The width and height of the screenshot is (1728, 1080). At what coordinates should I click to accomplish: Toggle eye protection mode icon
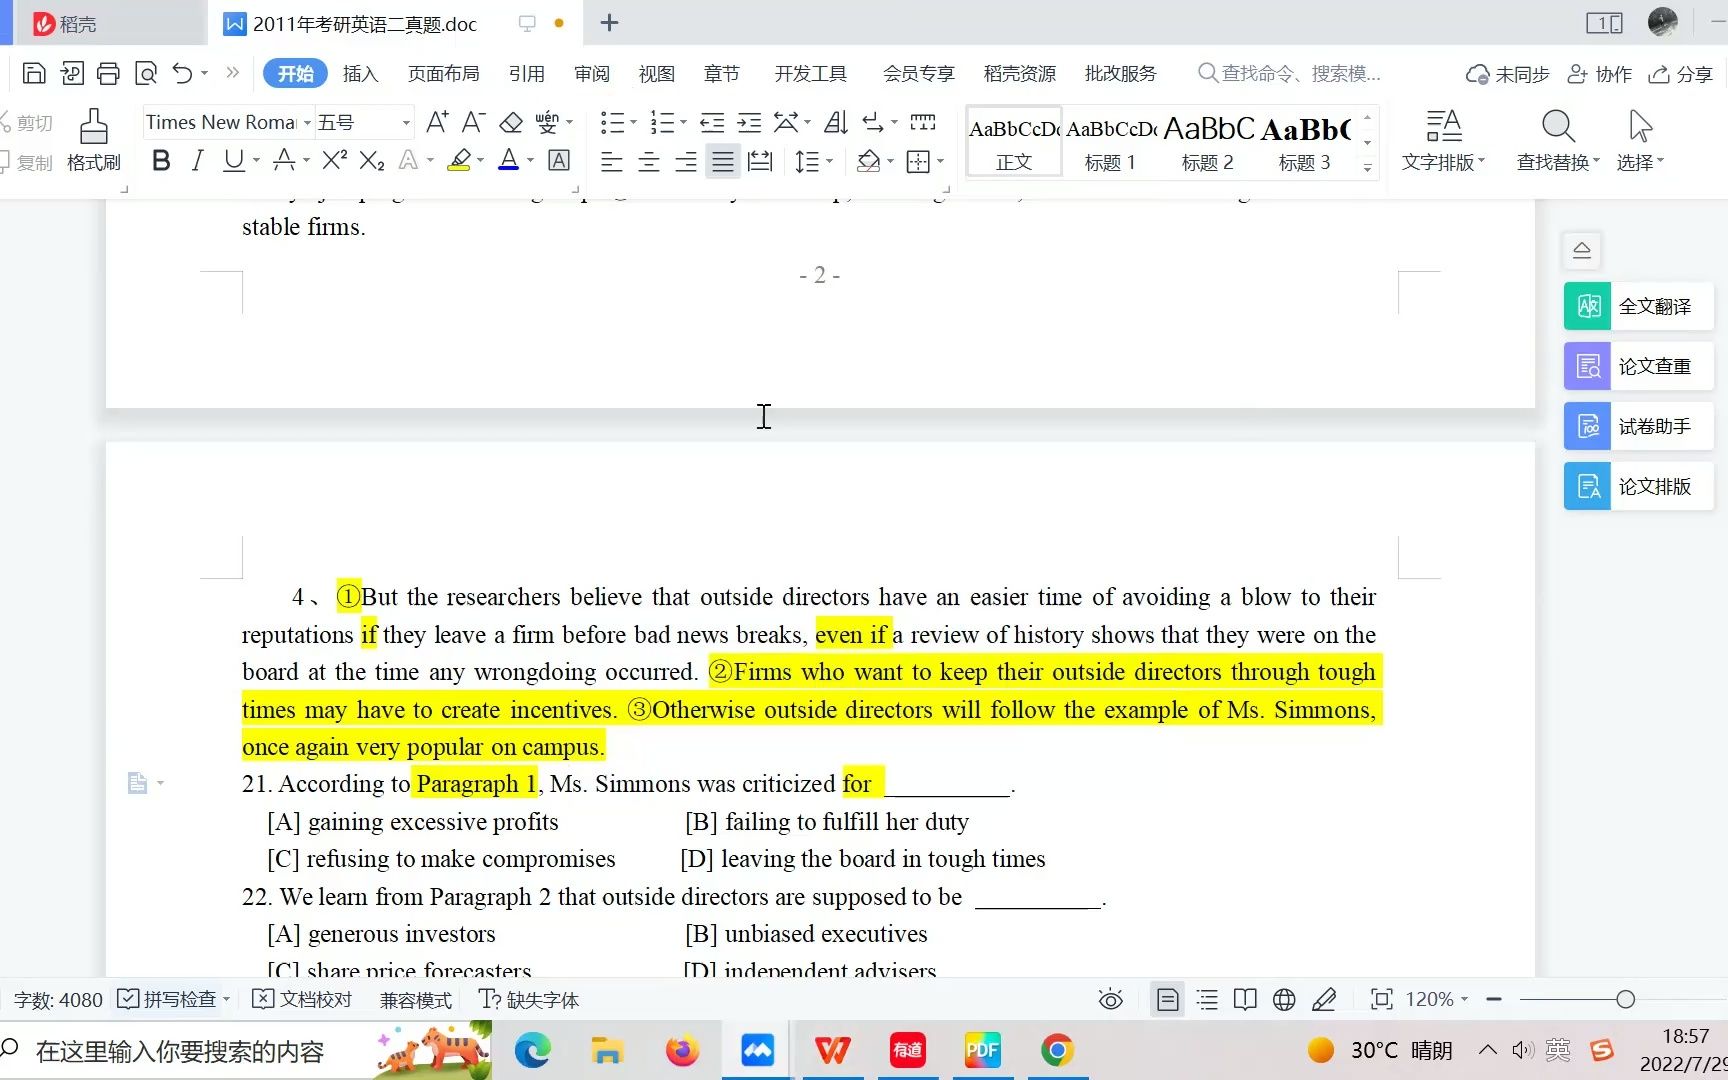[x=1110, y=999]
